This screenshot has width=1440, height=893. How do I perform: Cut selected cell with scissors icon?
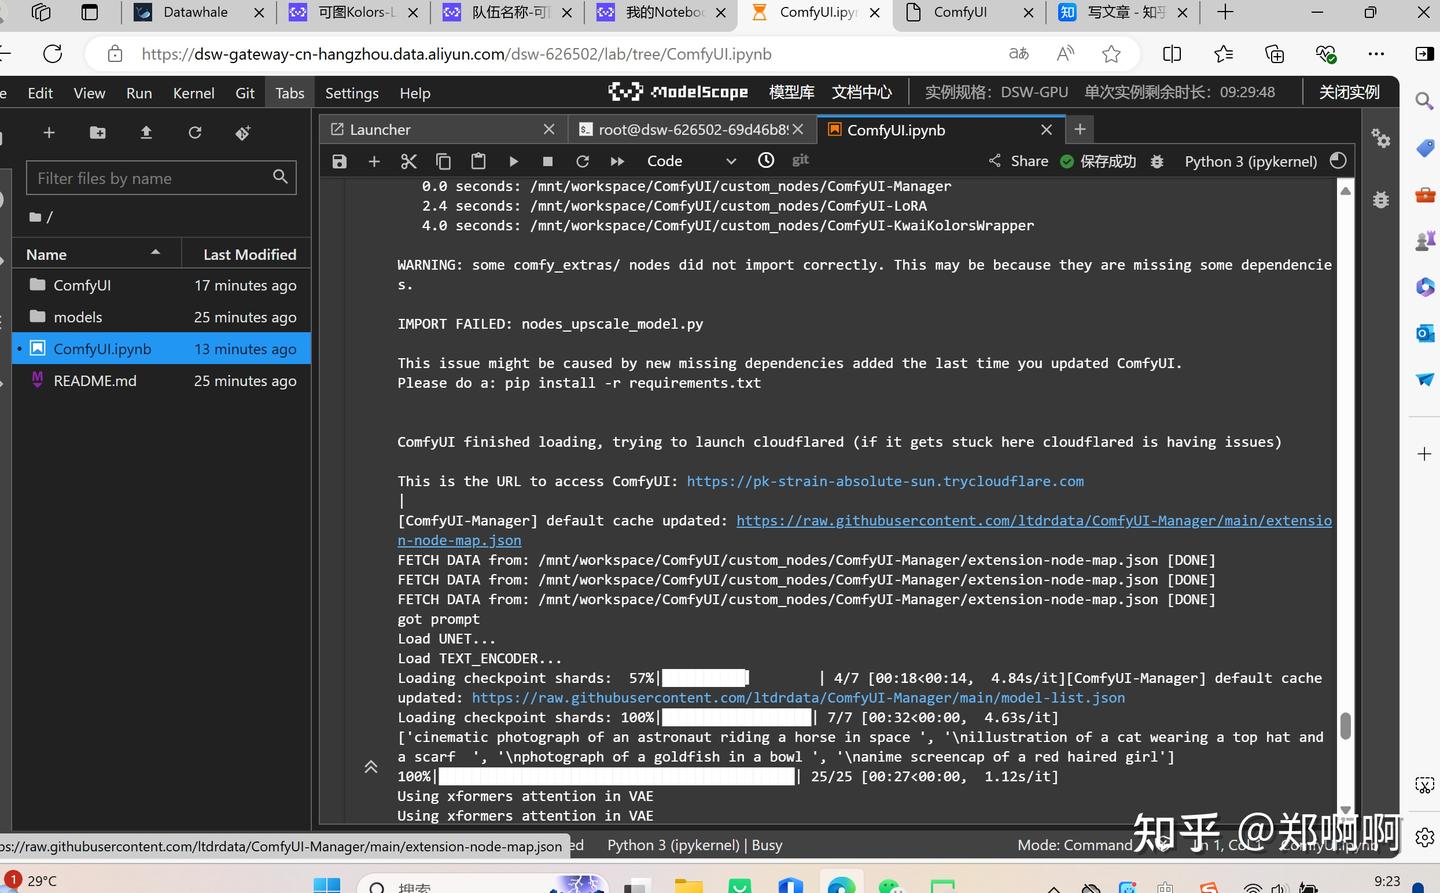pyautogui.click(x=408, y=161)
